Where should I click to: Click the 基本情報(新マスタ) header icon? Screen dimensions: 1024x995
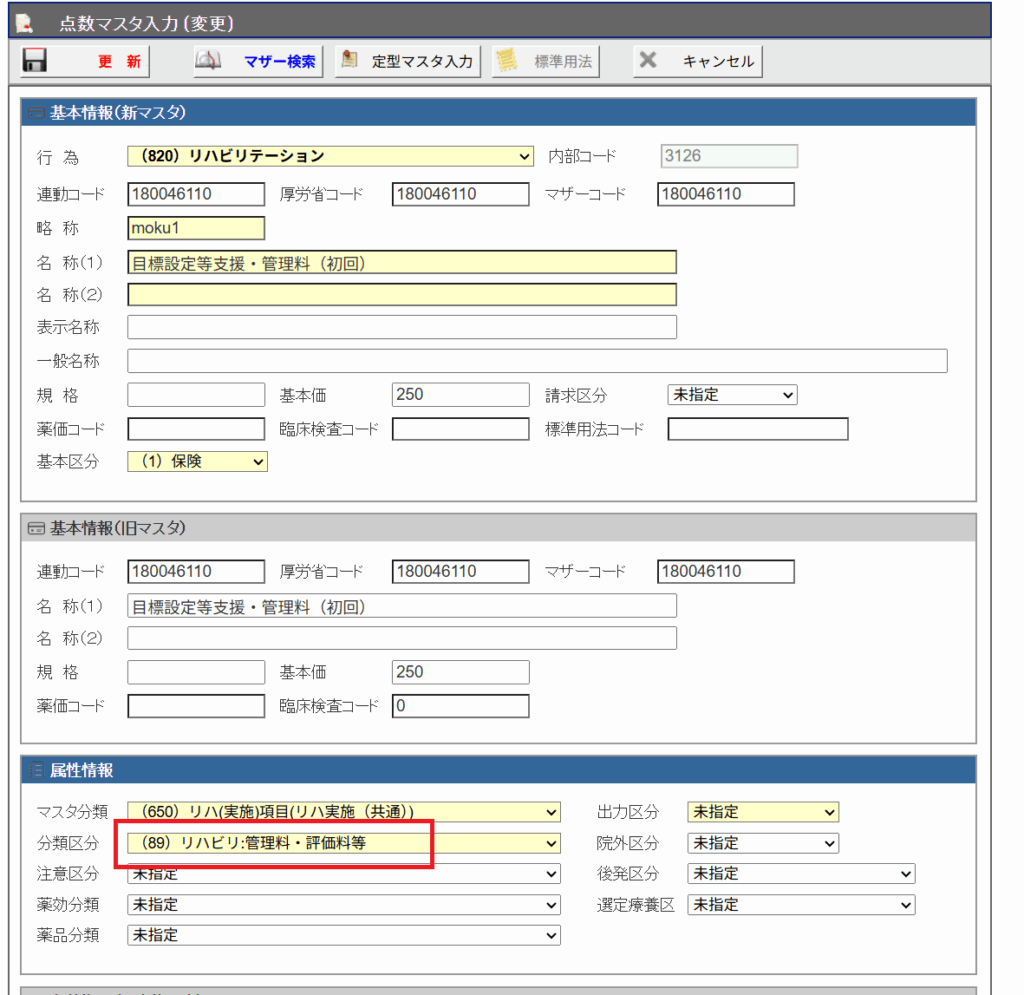pos(36,113)
